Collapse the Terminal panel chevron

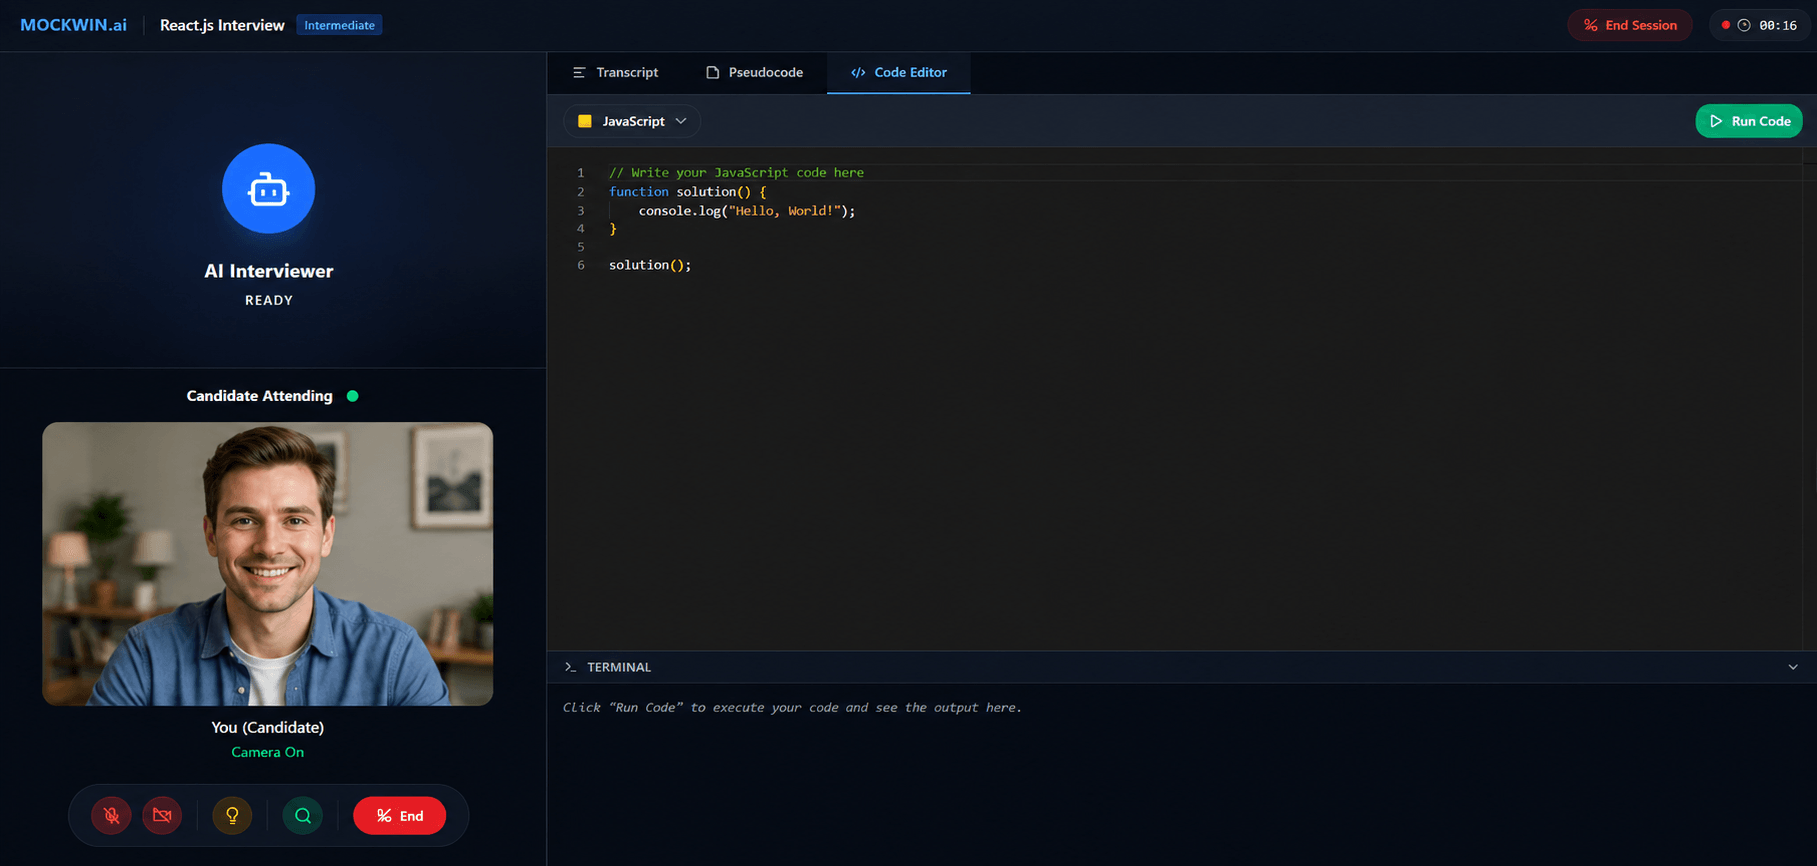(x=1793, y=667)
